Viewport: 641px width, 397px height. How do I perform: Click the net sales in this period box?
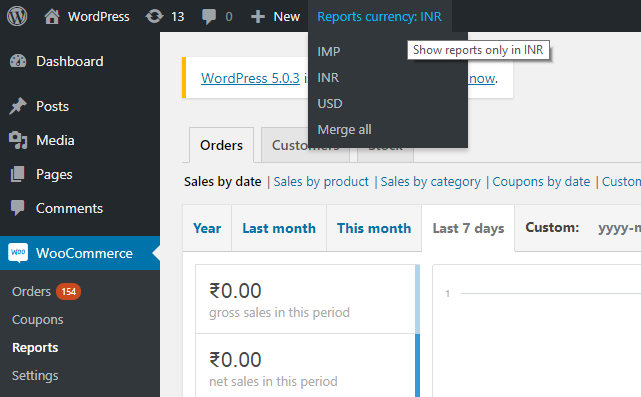[x=307, y=366]
